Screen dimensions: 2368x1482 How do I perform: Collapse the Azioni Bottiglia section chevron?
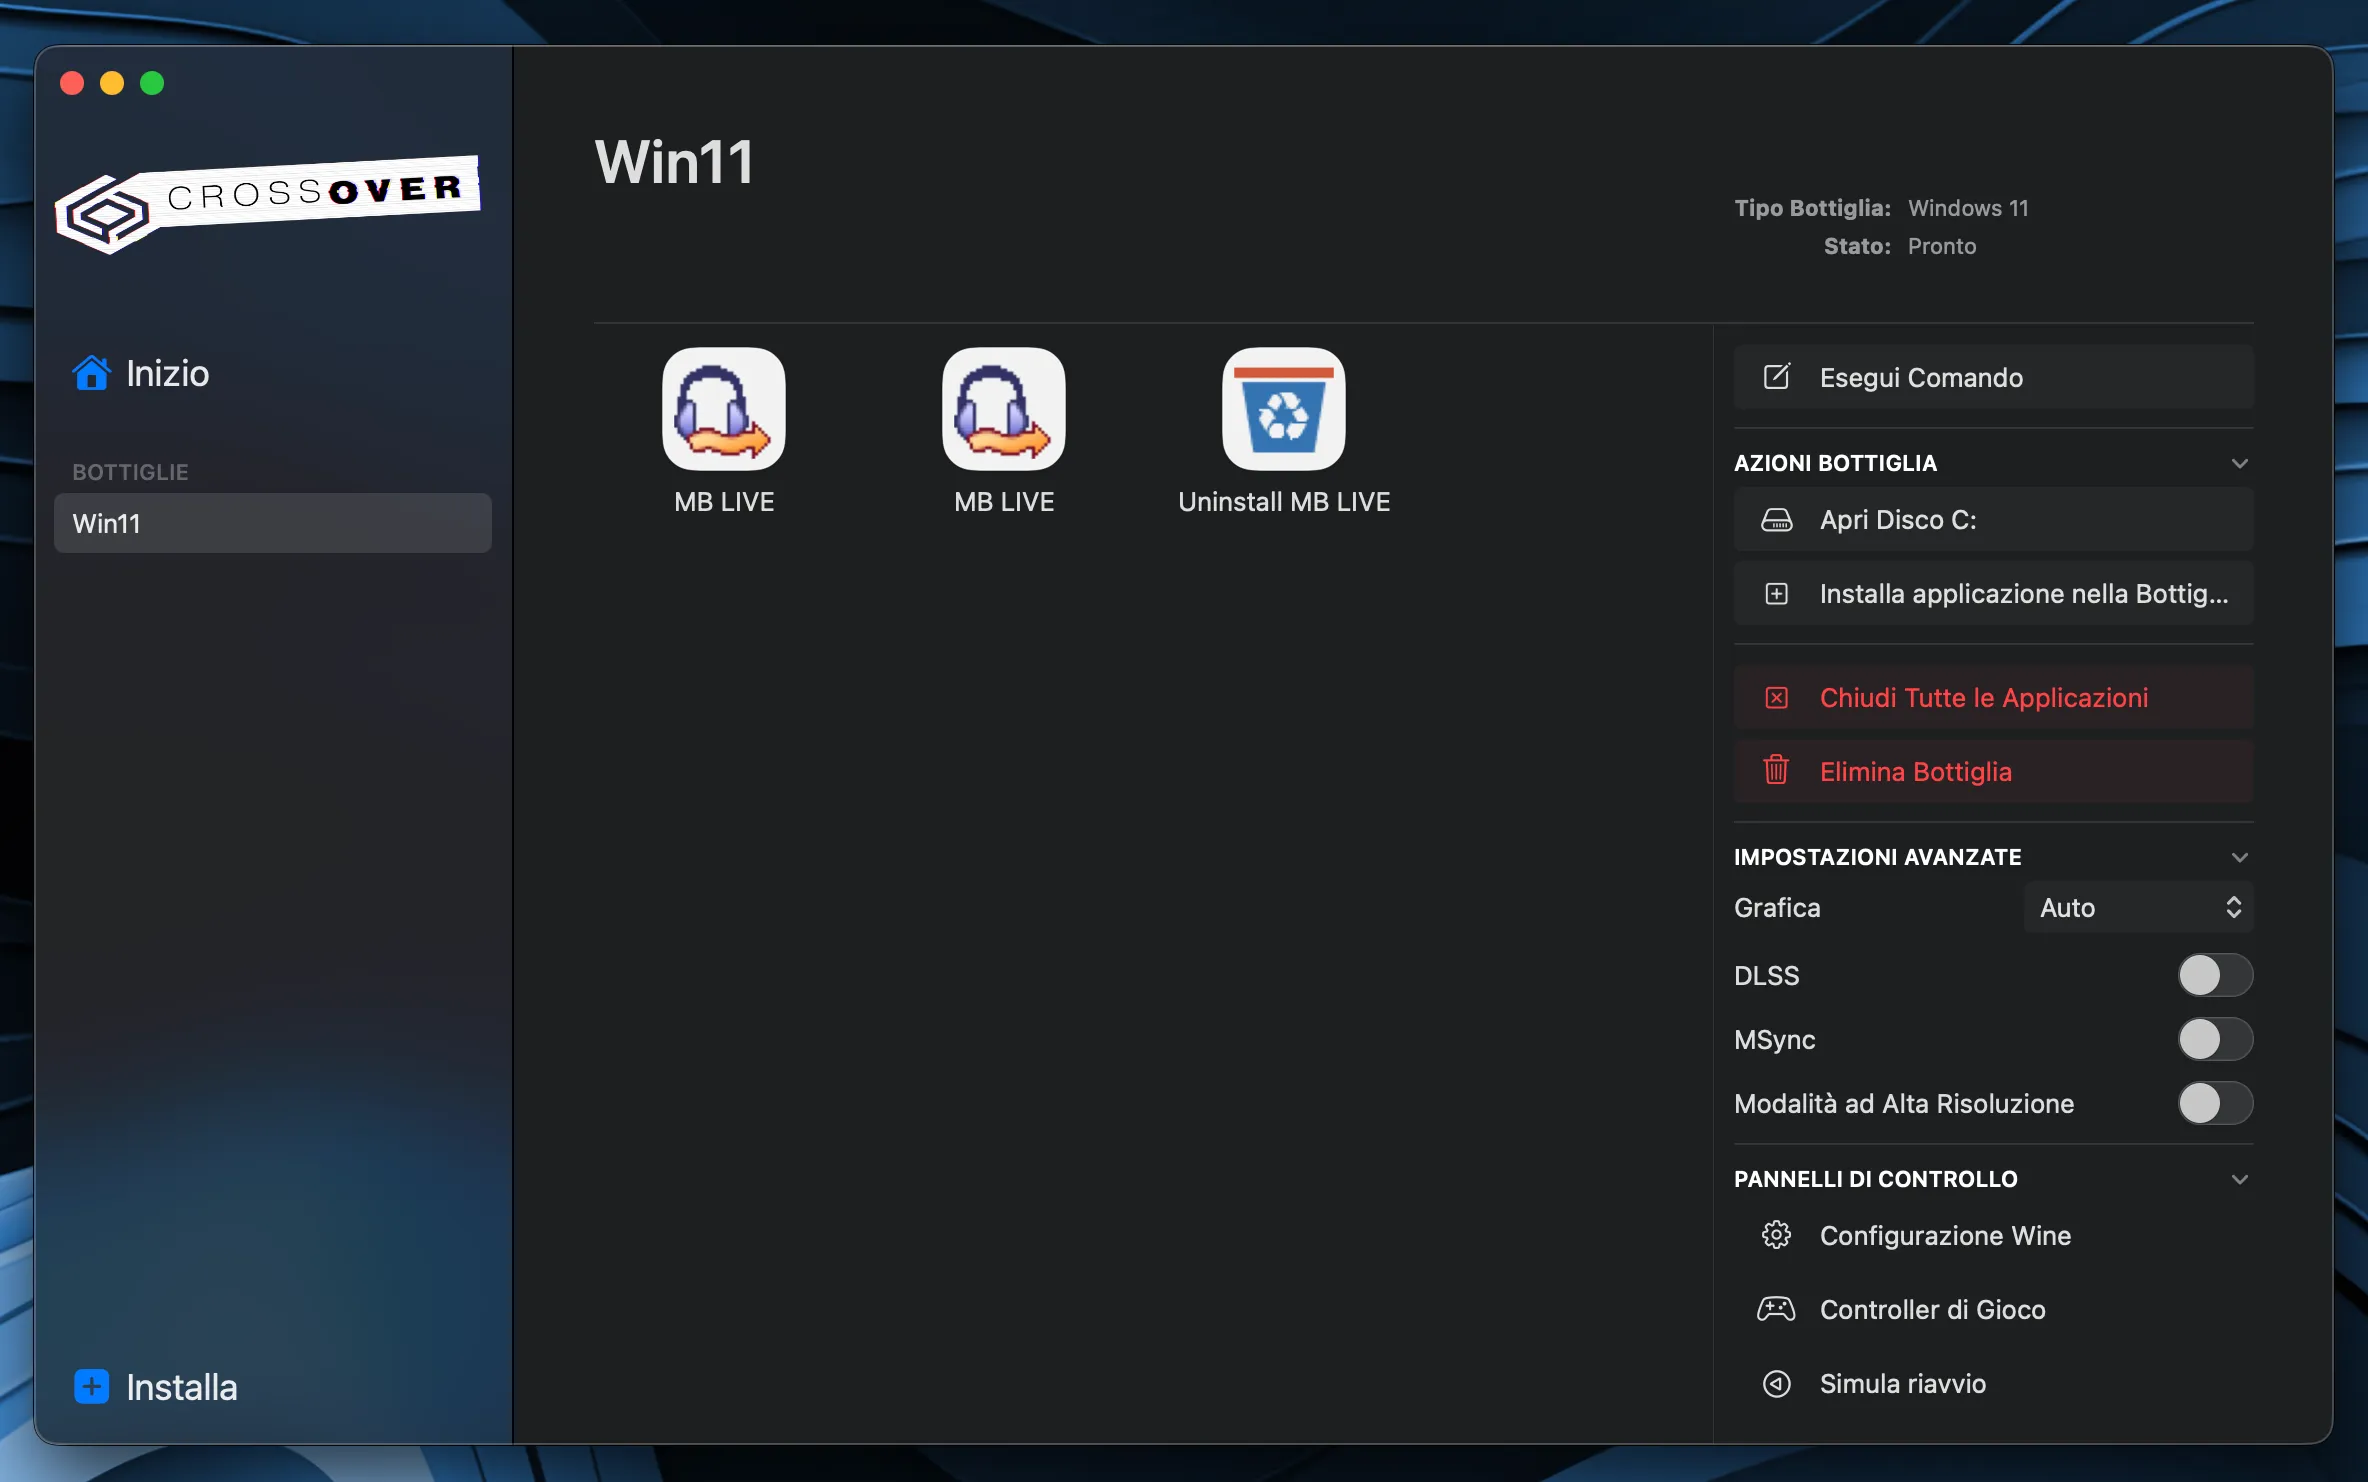click(x=2240, y=463)
